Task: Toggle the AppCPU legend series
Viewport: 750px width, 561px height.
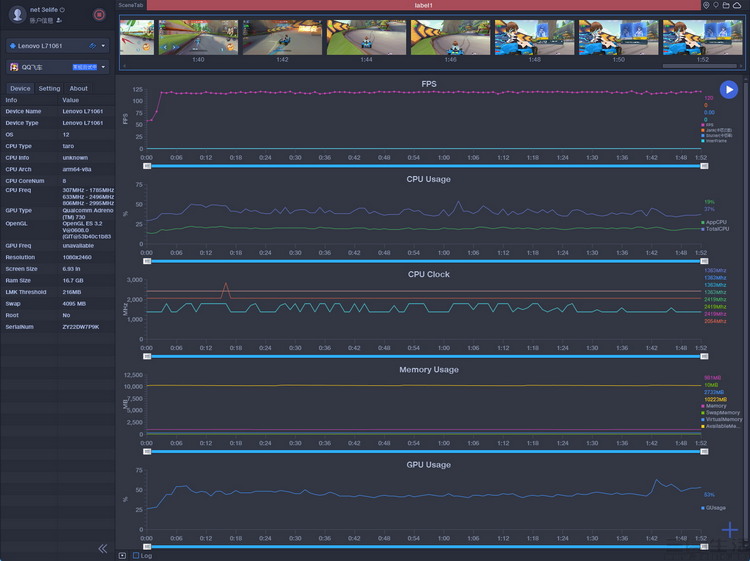Action: coord(714,222)
